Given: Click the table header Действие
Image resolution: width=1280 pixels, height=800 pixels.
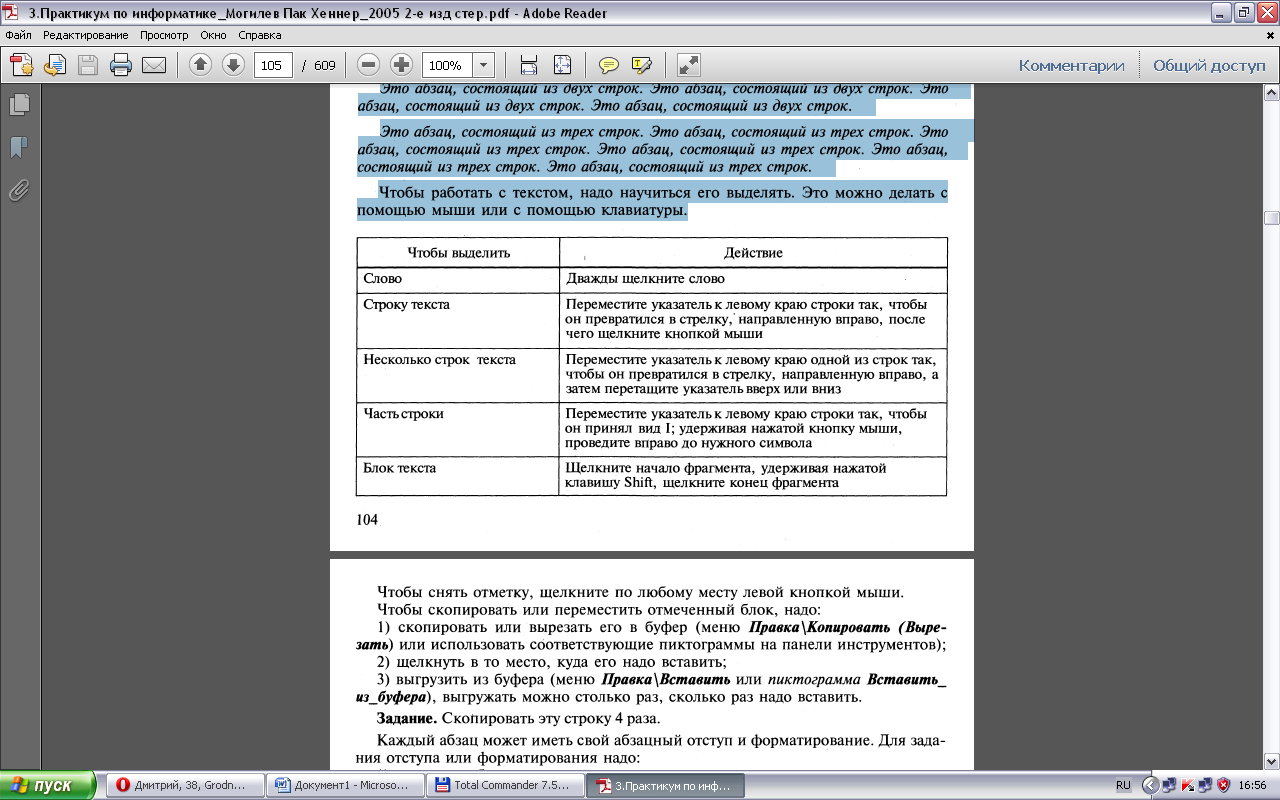Looking at the screenshot, I should 753,252.
